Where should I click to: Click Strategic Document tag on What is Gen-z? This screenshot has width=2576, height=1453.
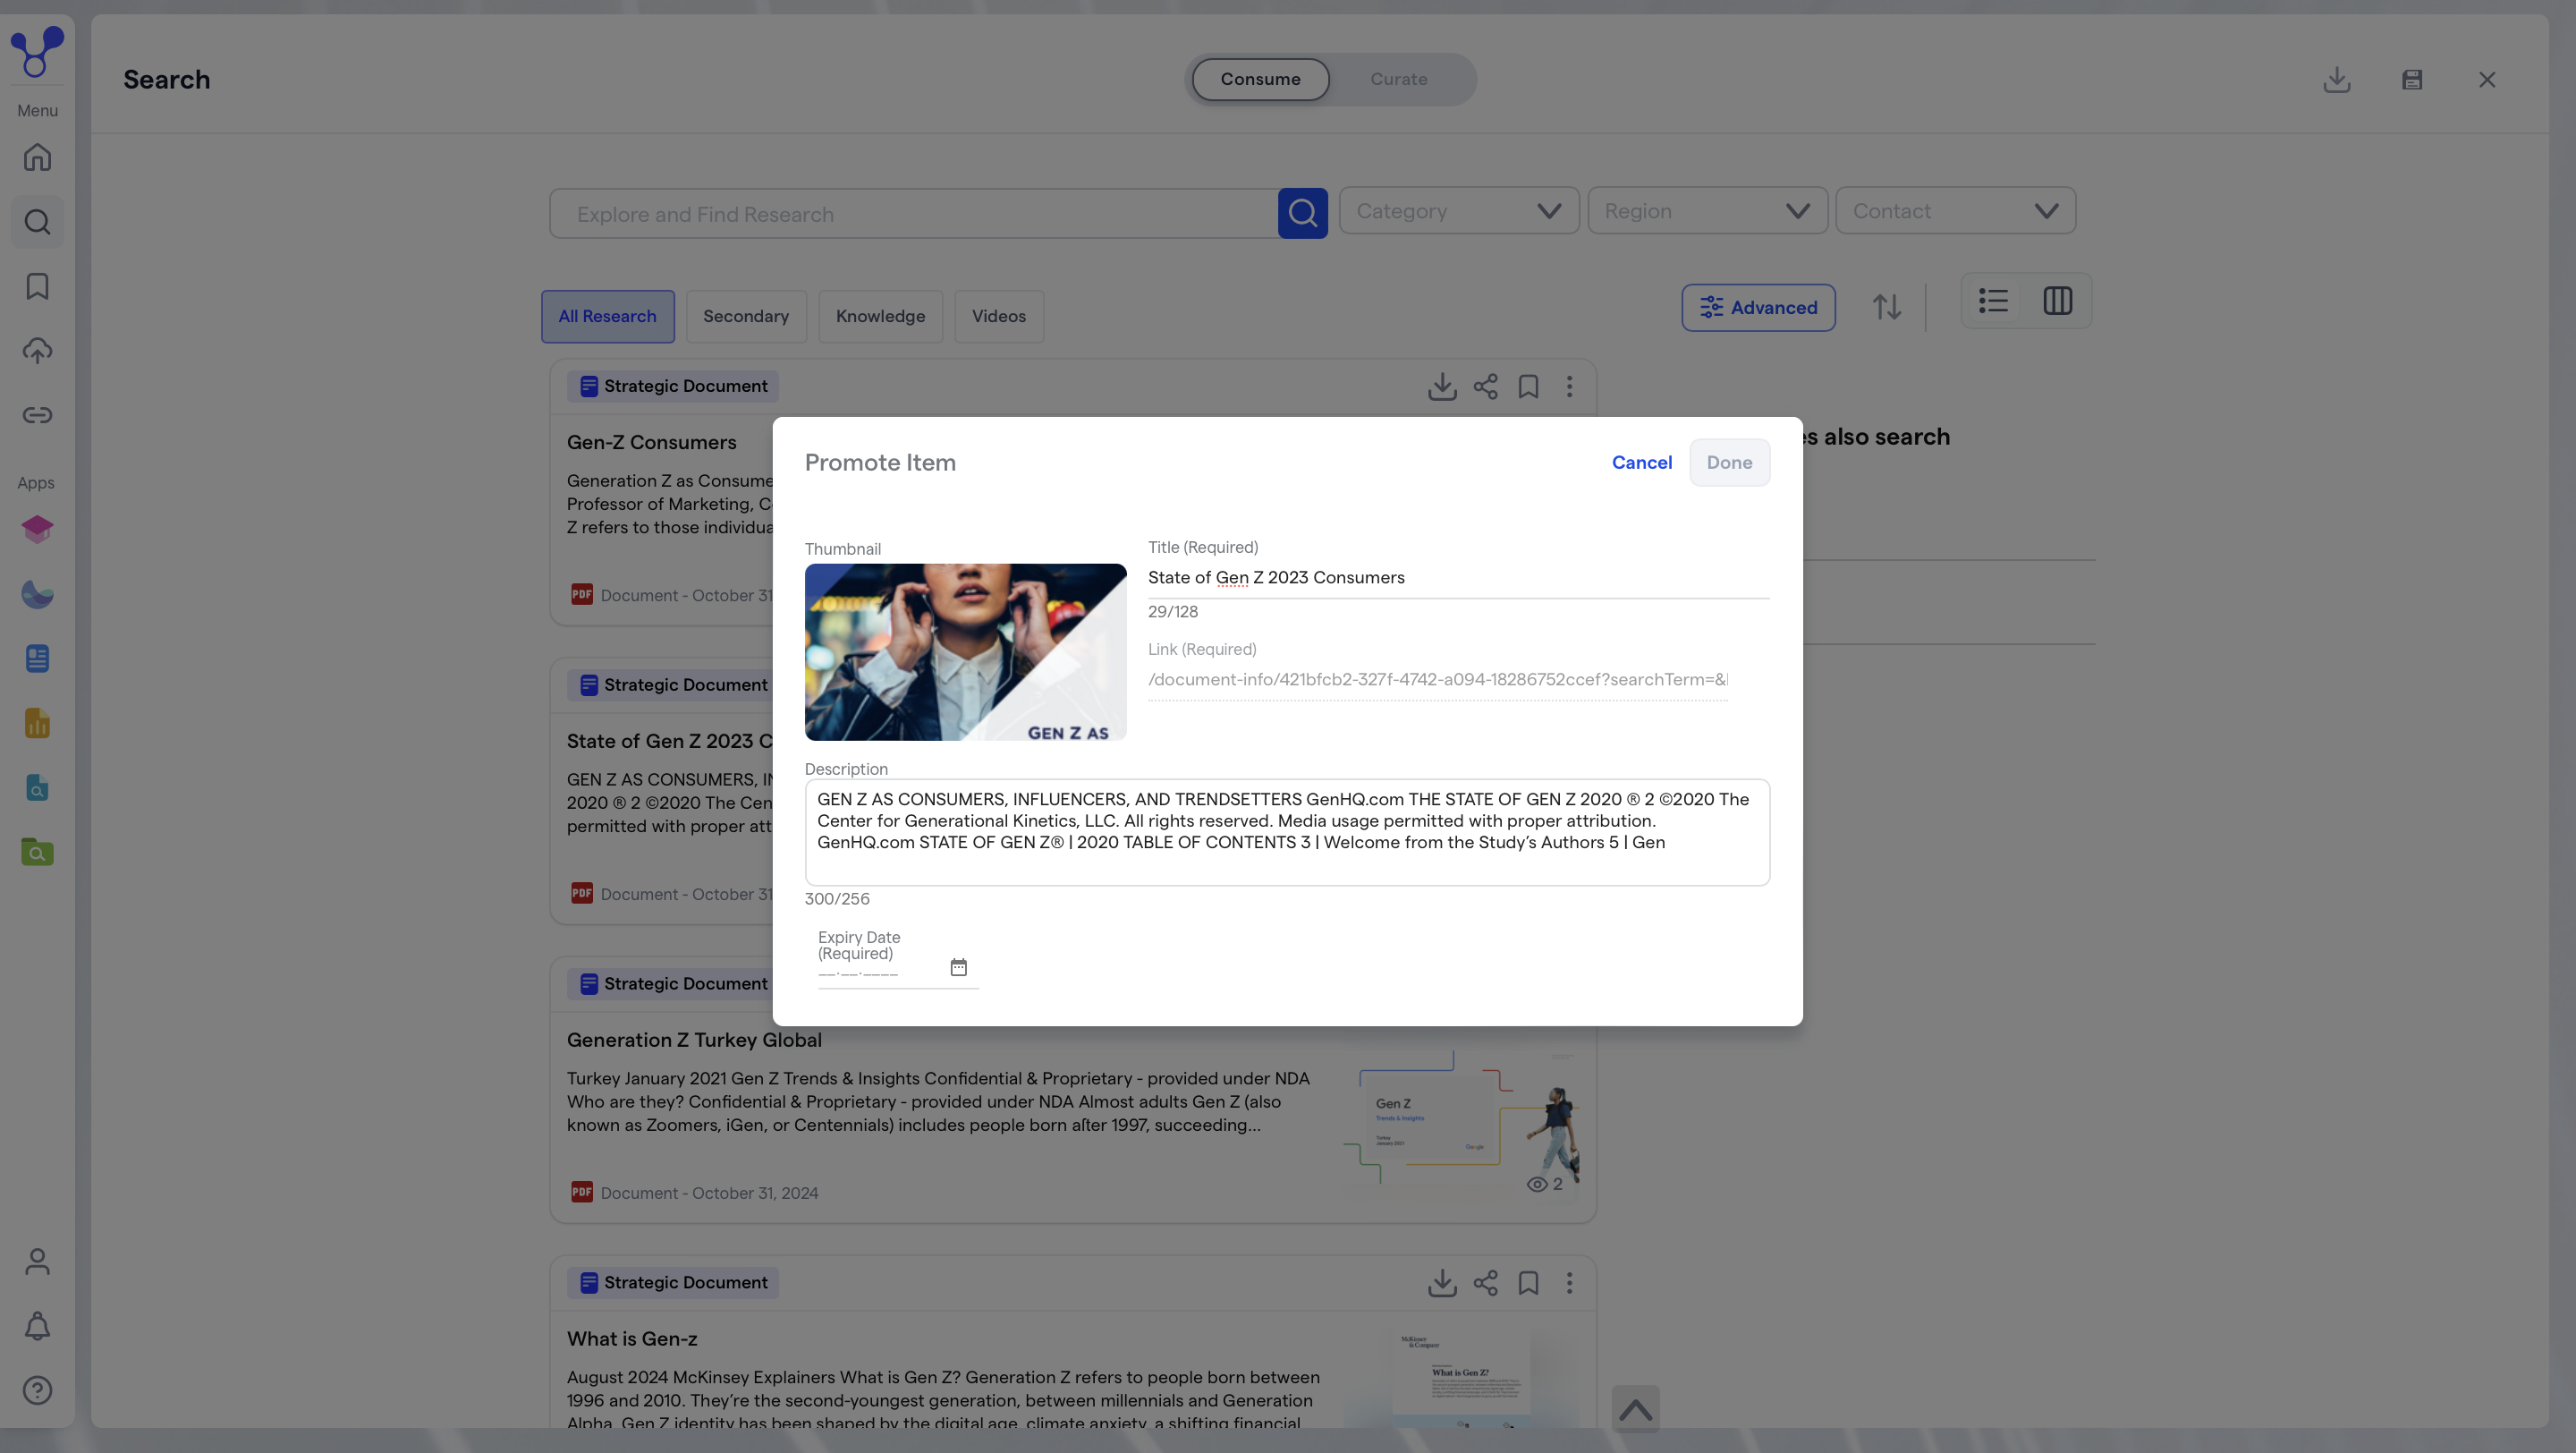point(673,1283)
